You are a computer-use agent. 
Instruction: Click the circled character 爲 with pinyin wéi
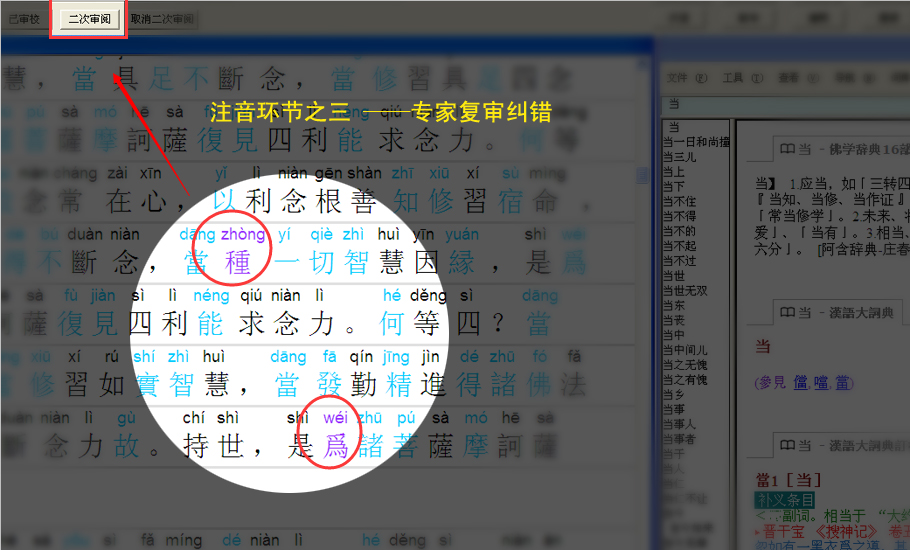pyautogui.click(x=335, y=446)
